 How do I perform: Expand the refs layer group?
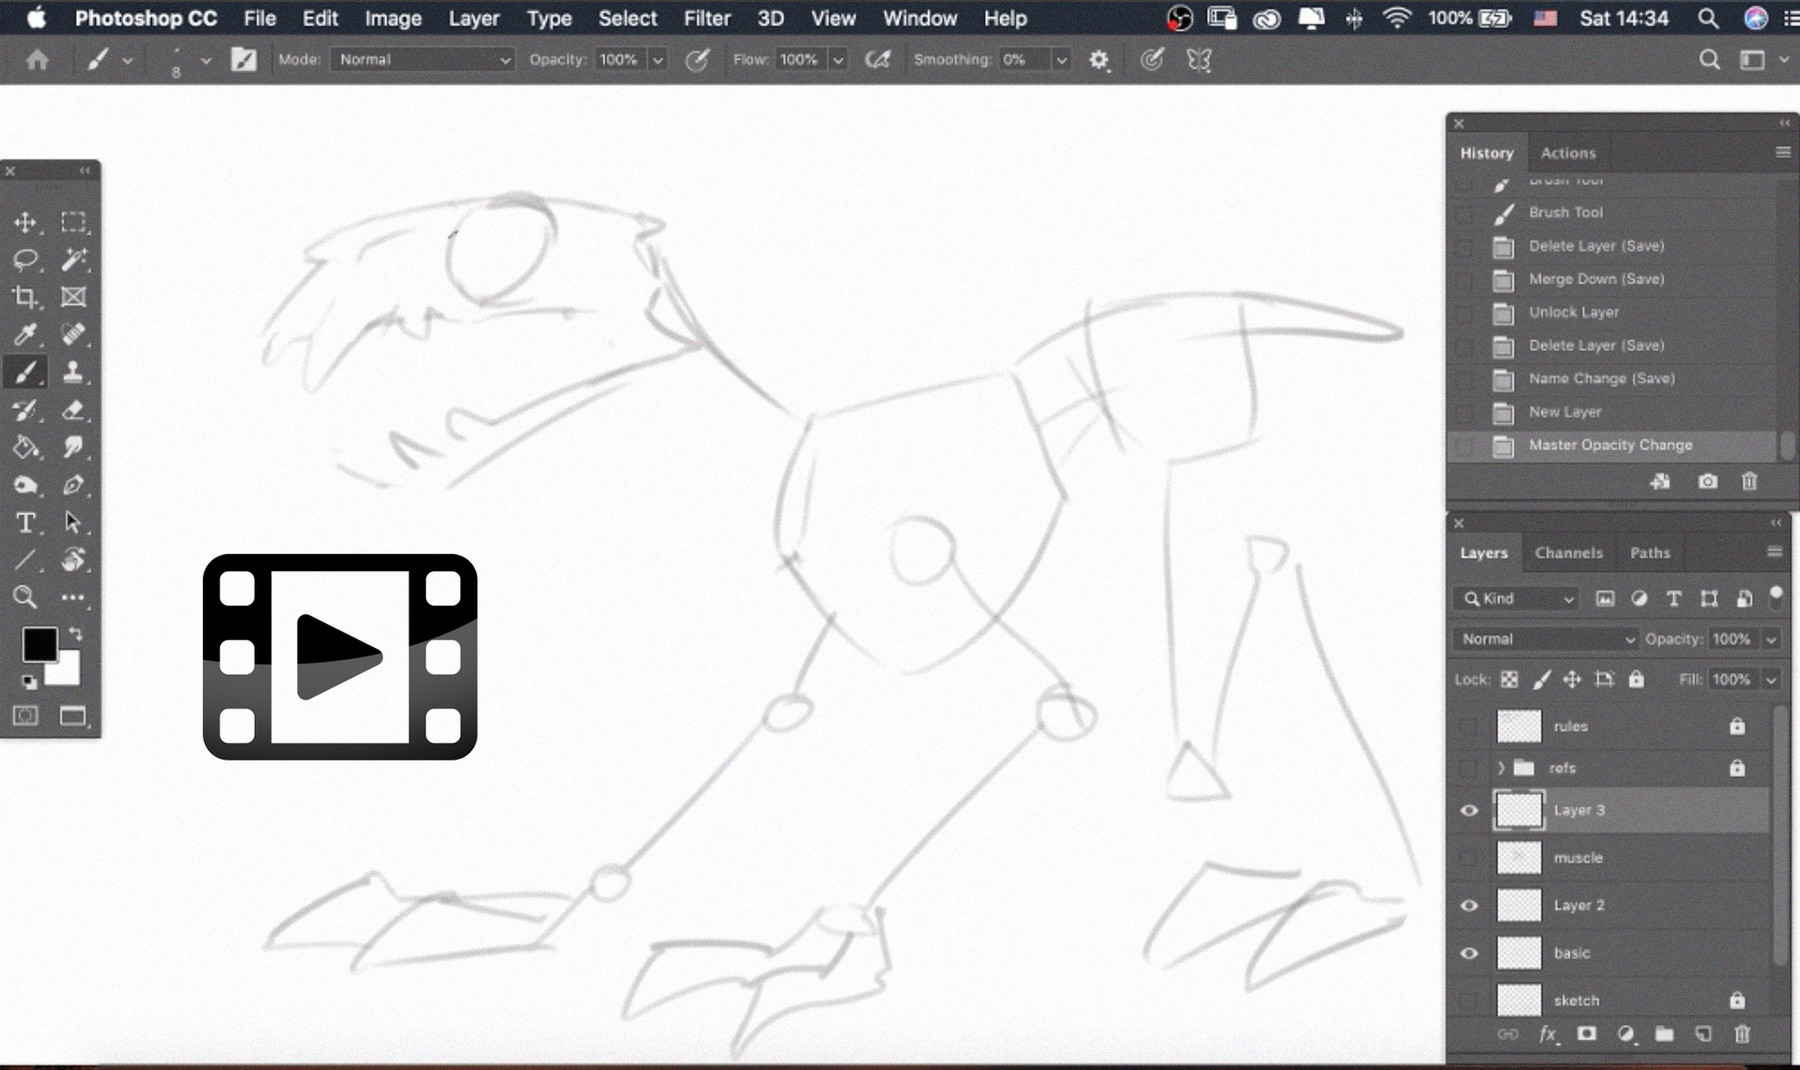coord(1501,768)
